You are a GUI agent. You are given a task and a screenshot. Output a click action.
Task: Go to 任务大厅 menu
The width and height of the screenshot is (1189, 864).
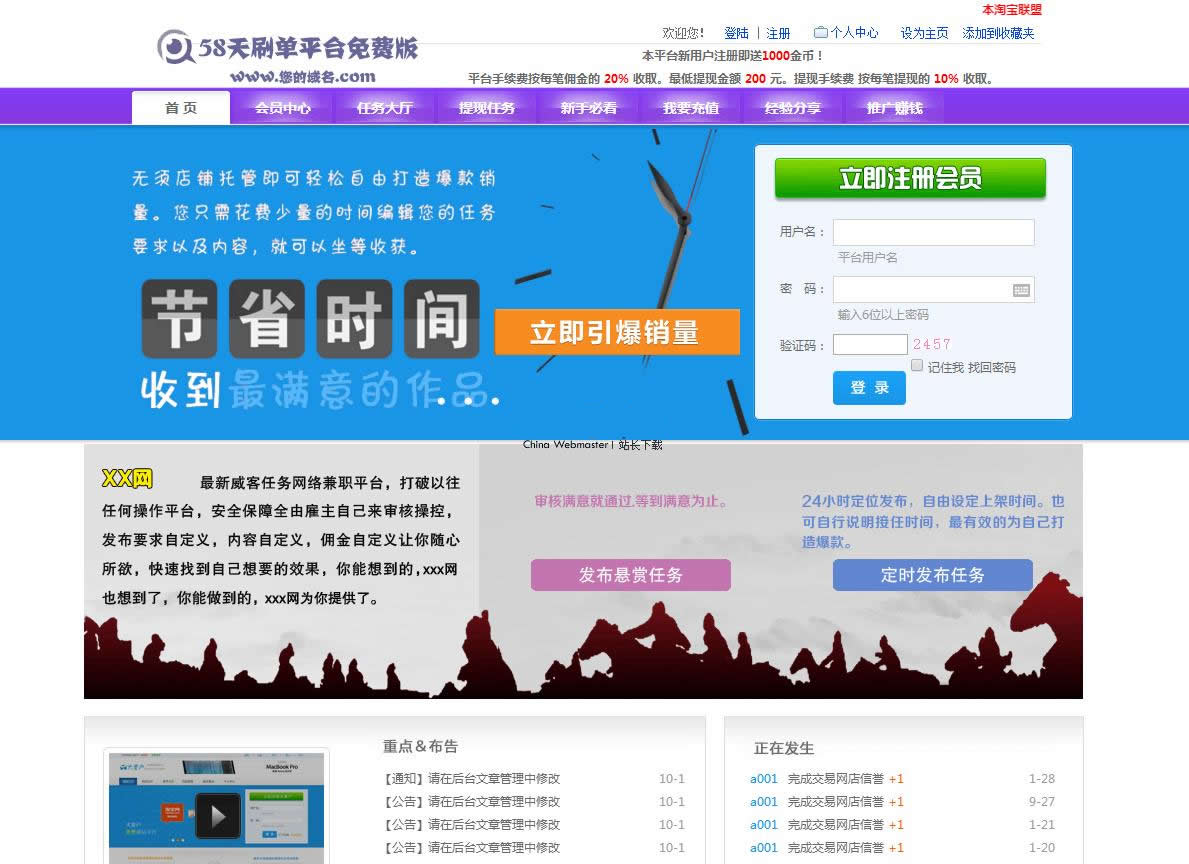[384, 108]
